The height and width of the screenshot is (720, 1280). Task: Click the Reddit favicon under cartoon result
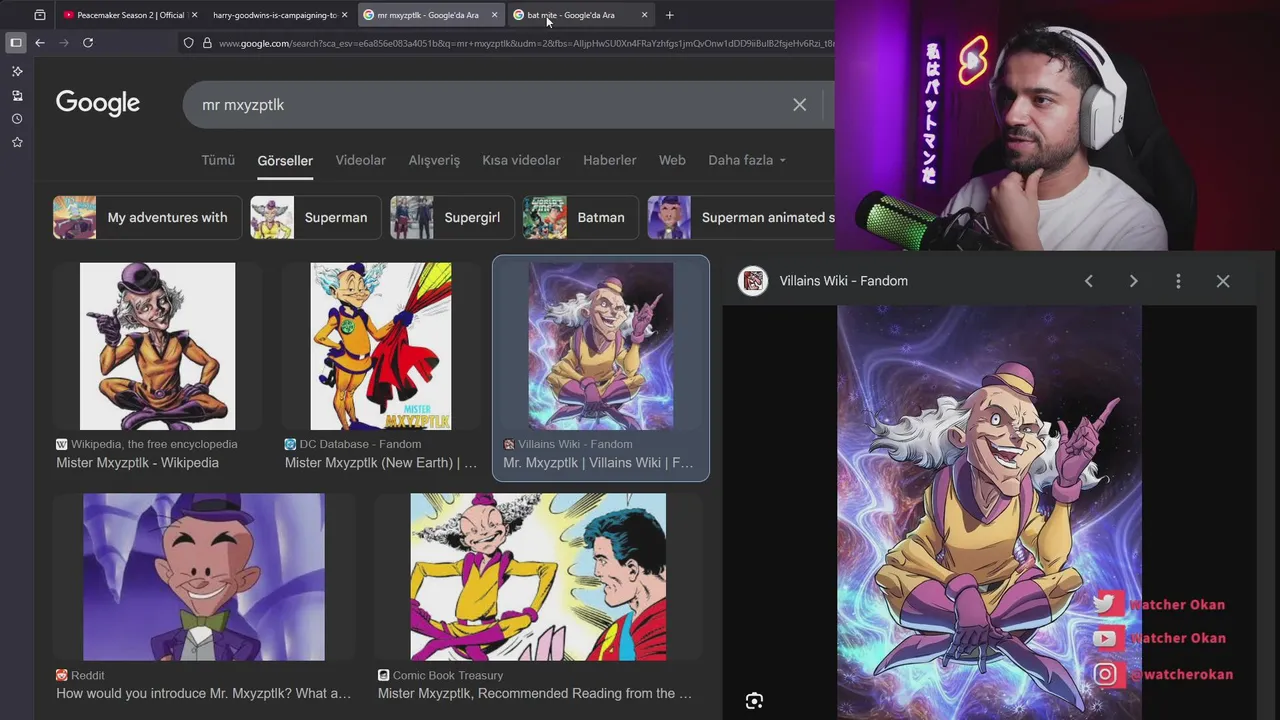(x=62, y=675)
